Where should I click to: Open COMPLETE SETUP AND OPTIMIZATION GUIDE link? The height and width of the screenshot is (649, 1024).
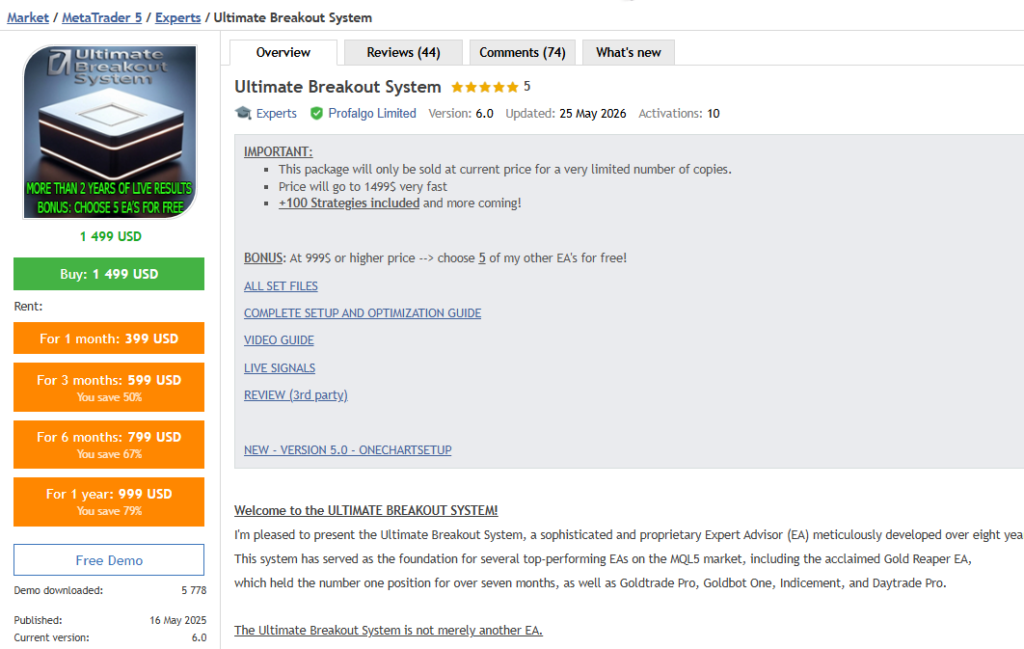click(x=362, y=313)
